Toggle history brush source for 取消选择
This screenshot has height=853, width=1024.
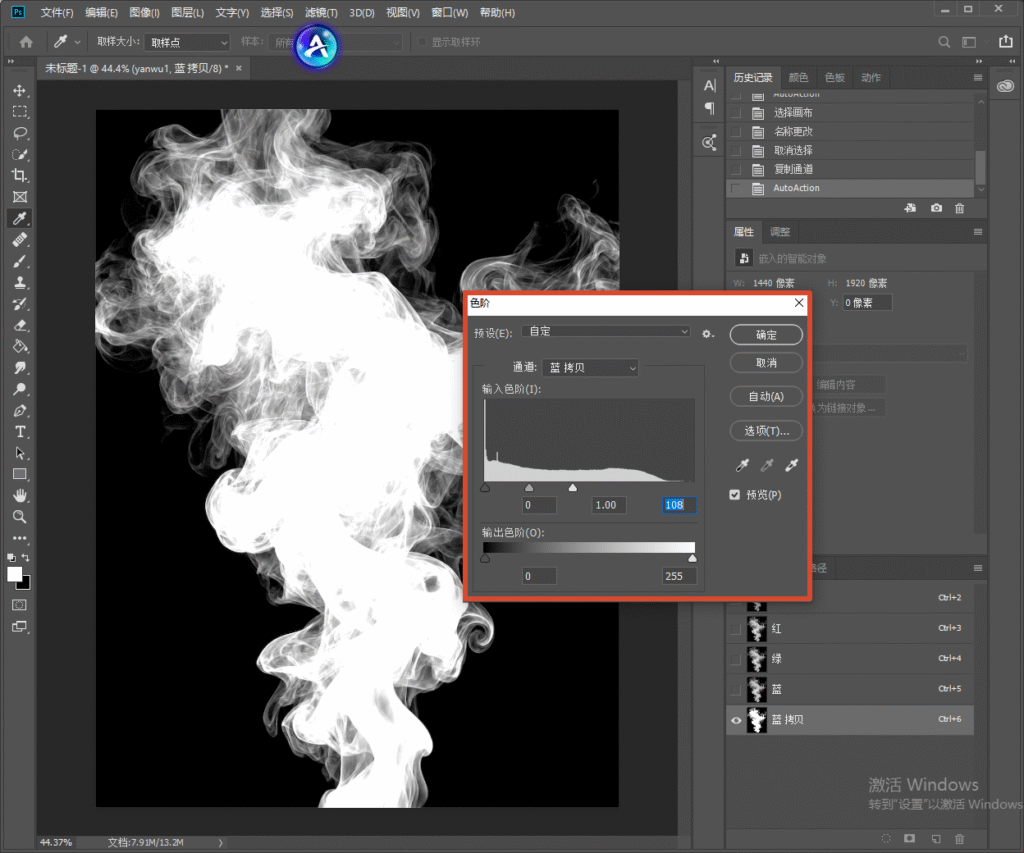(x=736, y=151)
